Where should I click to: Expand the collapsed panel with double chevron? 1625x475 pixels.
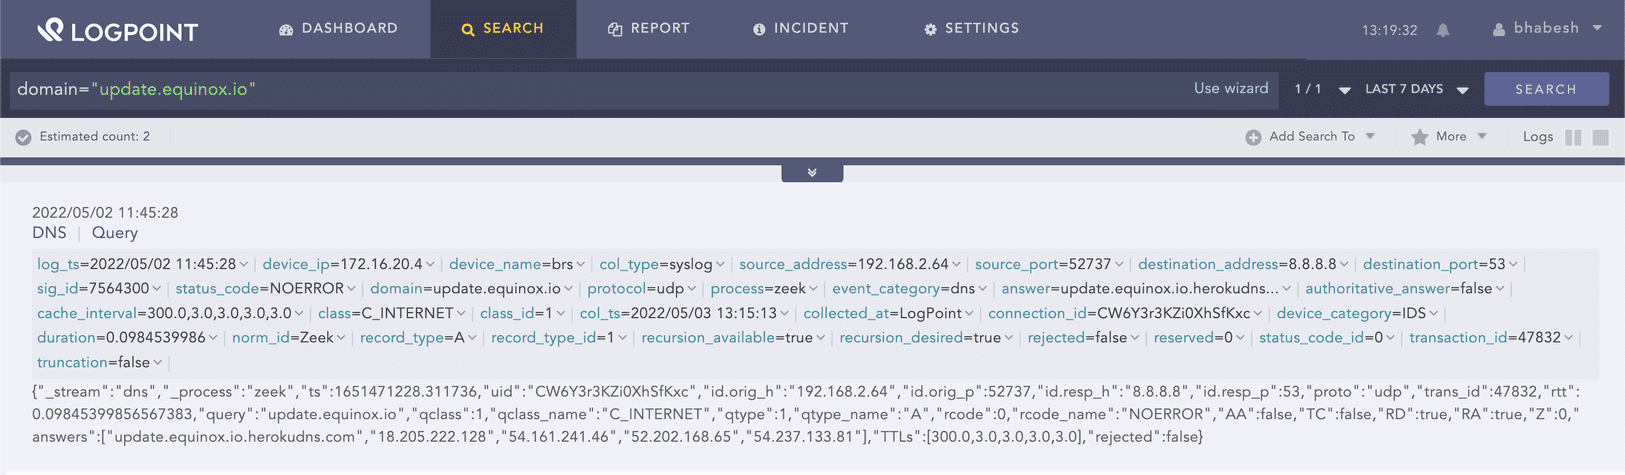click(812, 173)
